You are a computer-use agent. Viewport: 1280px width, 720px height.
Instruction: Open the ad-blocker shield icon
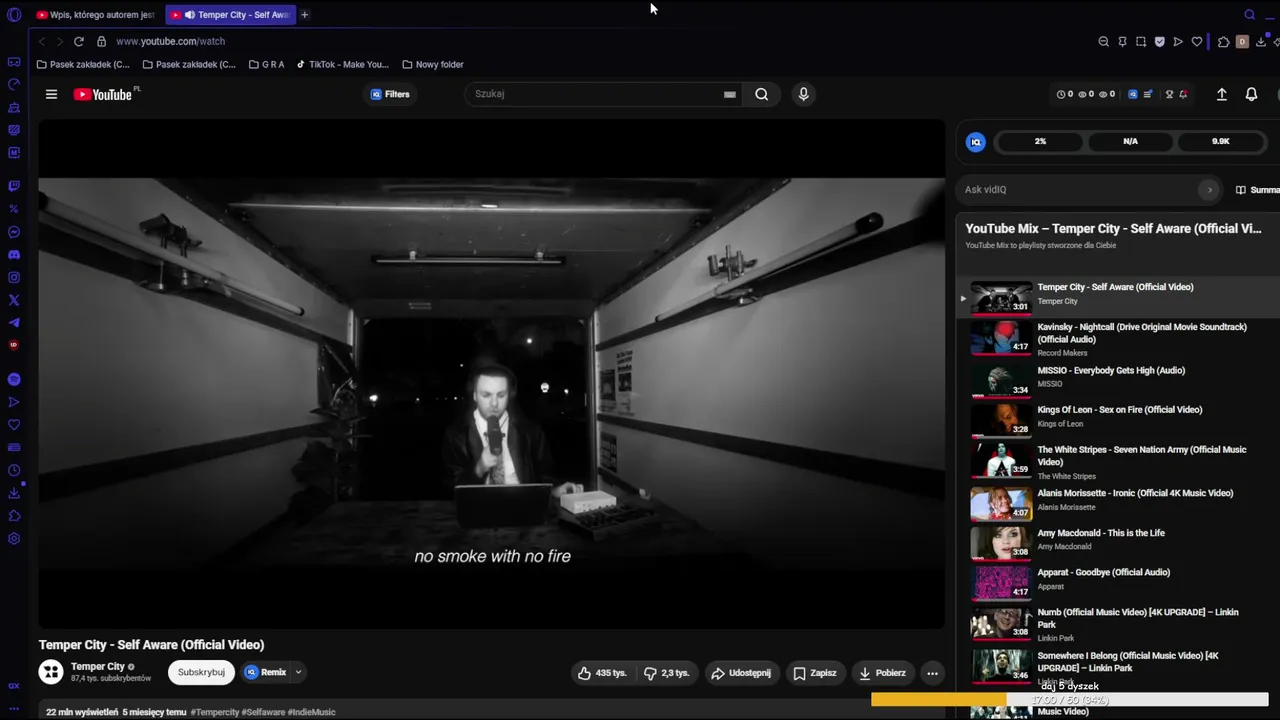(x=1160, y=42)
